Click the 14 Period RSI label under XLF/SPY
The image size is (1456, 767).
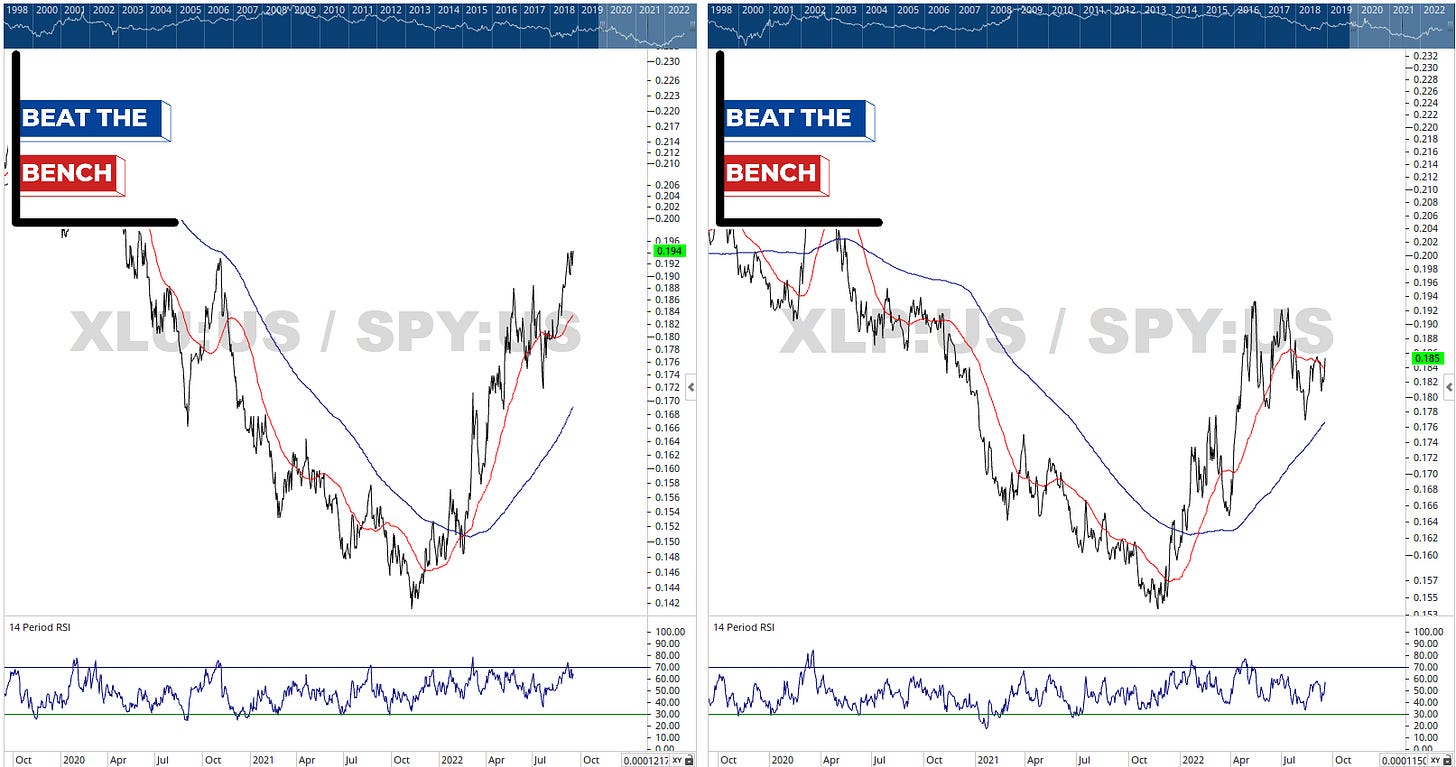[x=744, y=627]
